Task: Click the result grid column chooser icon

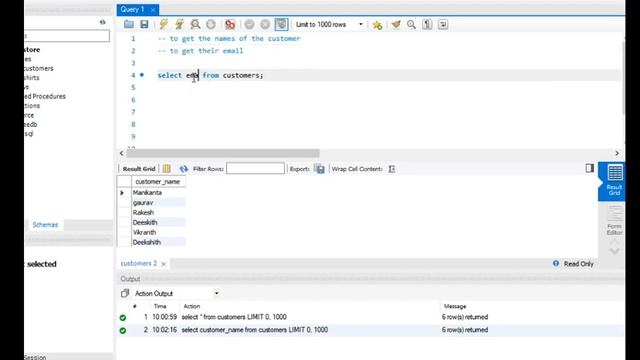Action: click(x=167, y=169)
